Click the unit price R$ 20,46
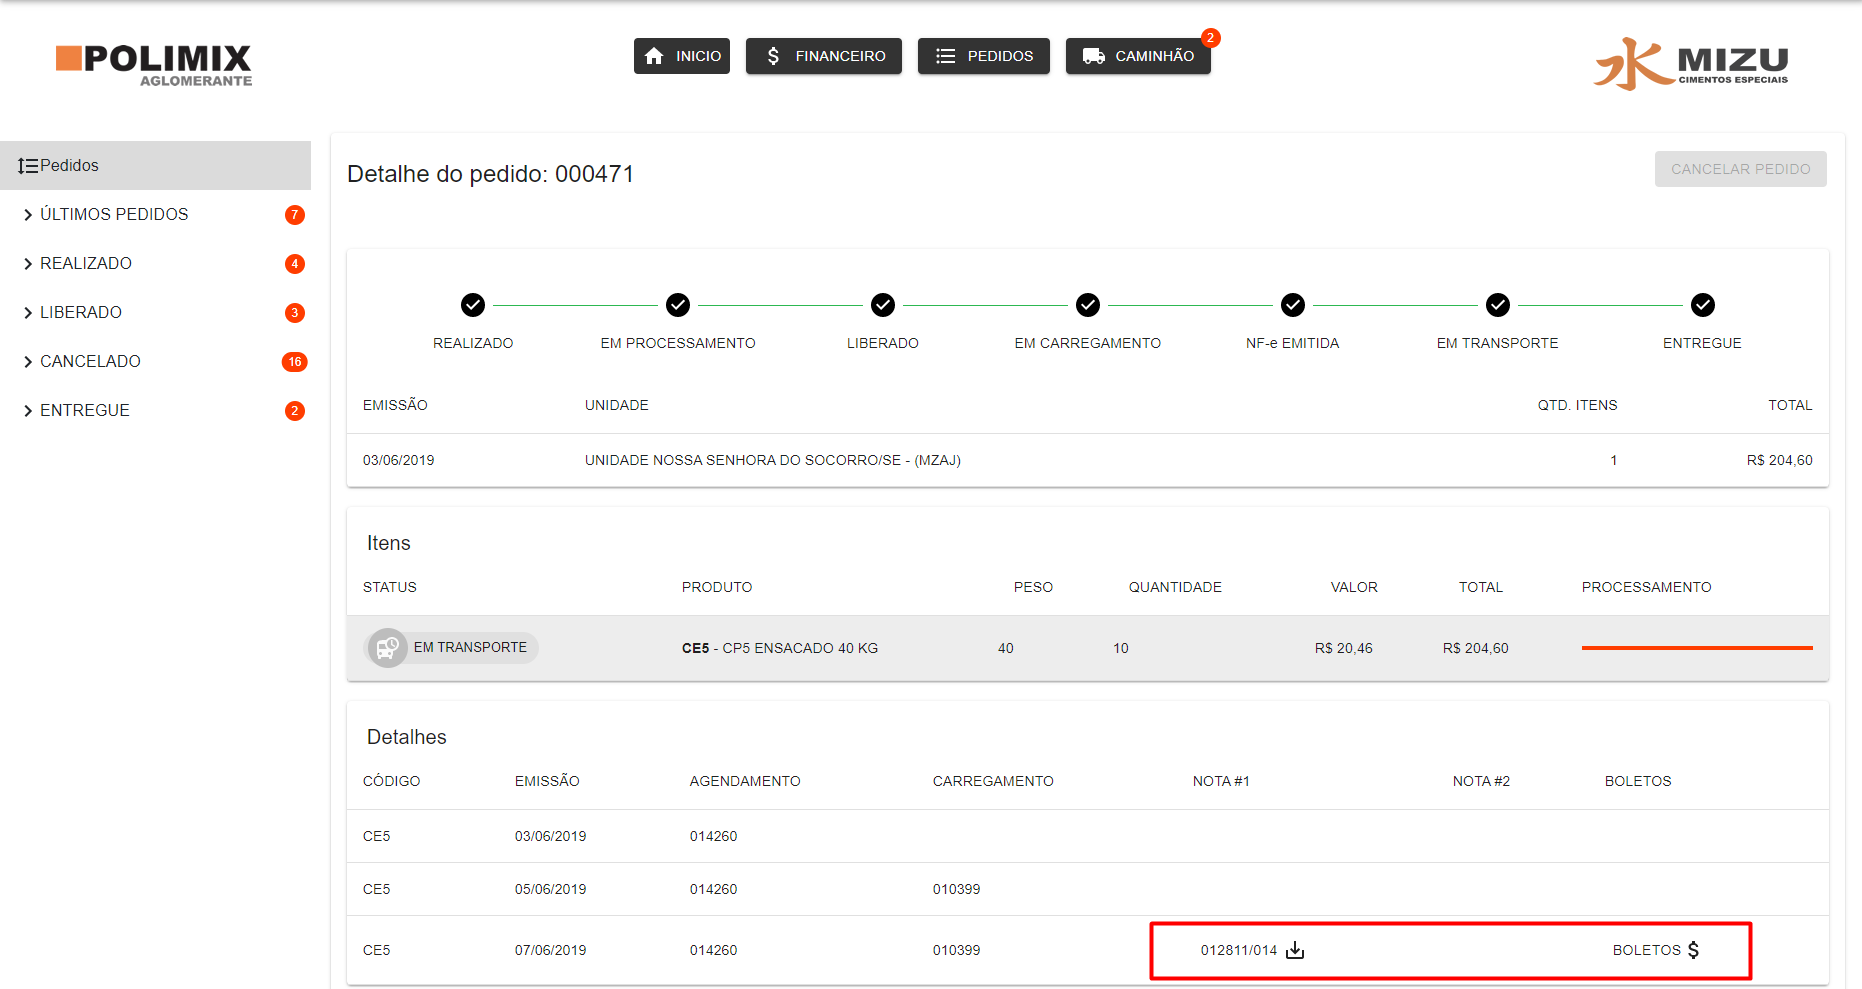Image resolution: width=1862 pixels, height=989 pixels. tap(1344, 648)
